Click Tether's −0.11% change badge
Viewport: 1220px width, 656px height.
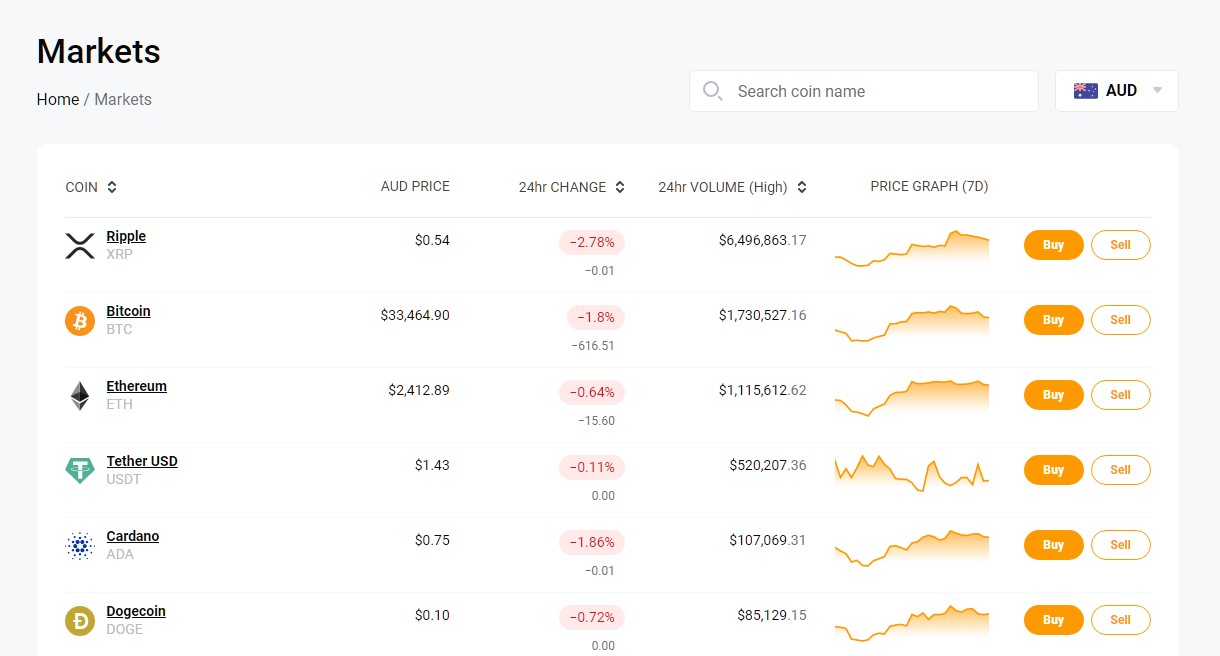(x=592, y=468)
